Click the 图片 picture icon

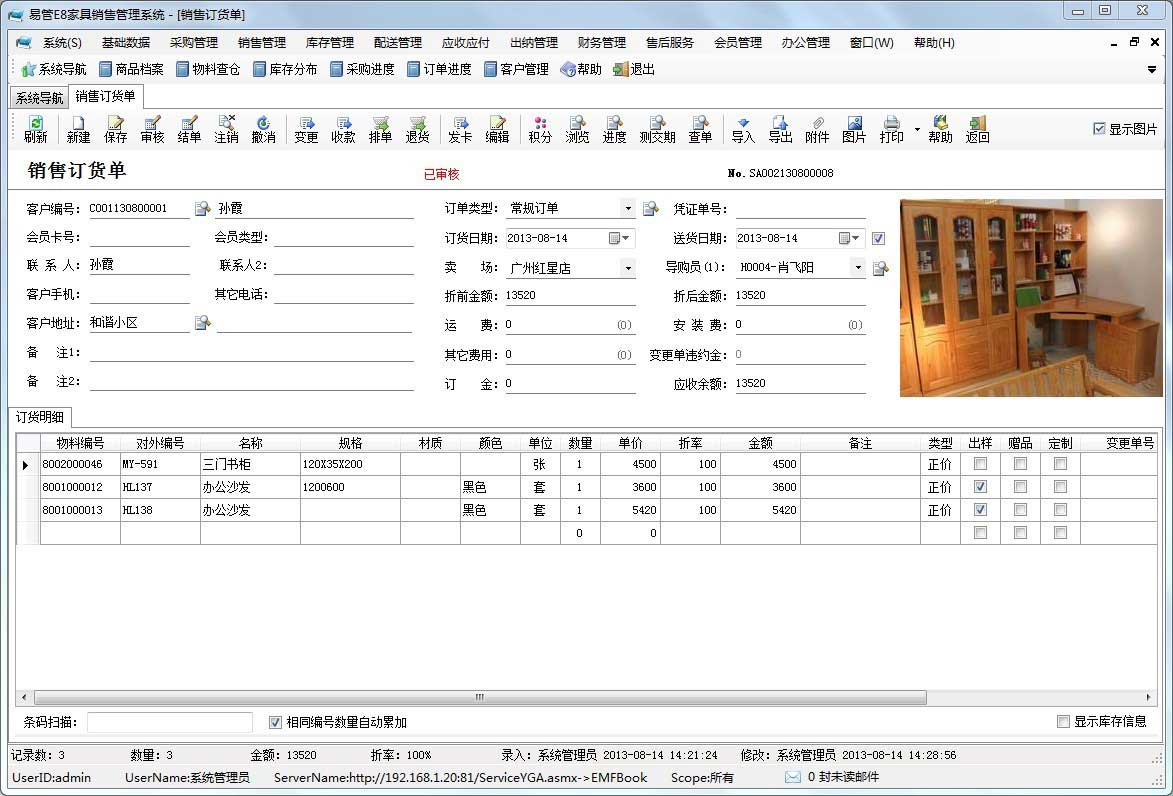pos(854,129)
